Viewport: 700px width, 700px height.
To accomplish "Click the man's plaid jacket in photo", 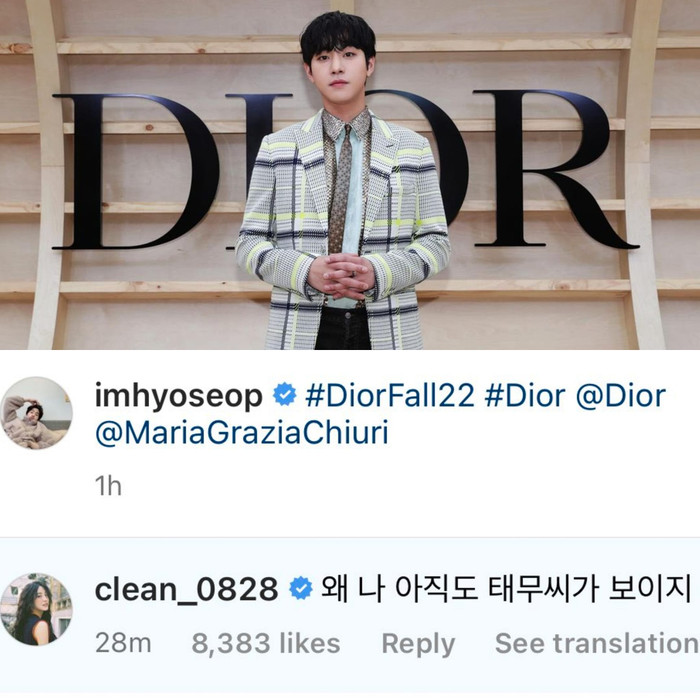I will [x=342, y=228].
